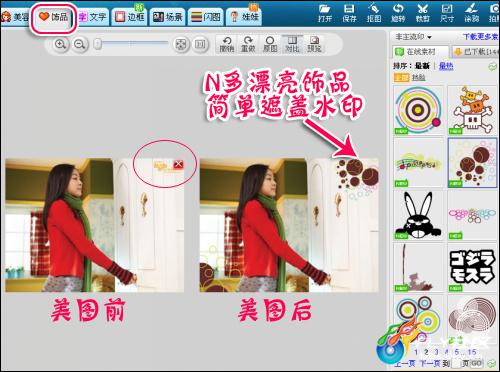Select the black rabbit sticker thumbnail
Image resolution: width=500 pixels, height=372 pixels.
[418, 215]
